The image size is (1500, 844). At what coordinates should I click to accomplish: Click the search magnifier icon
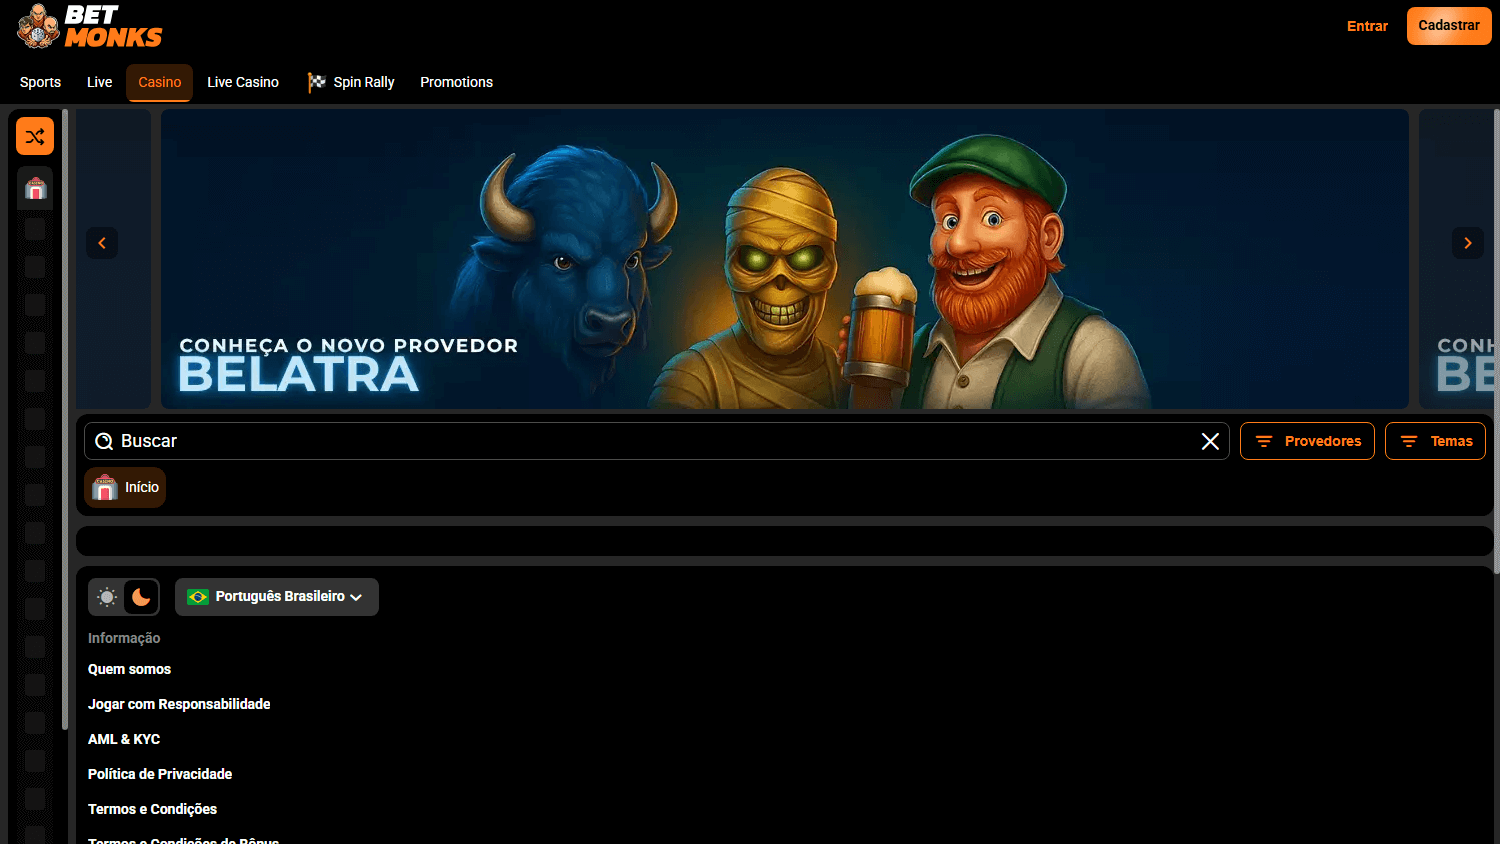tap(104, 440)
